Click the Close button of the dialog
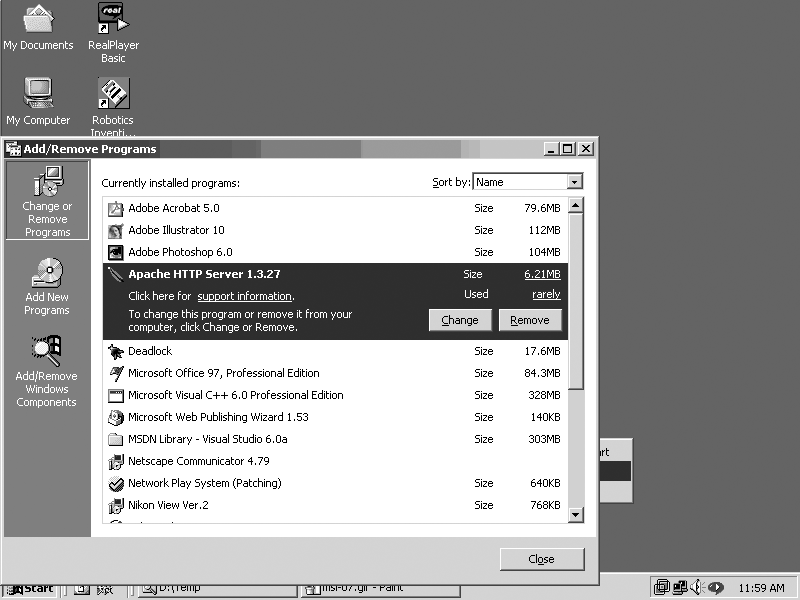The height and width of the screenshot is (600, 800). pyautogui.click(x=542, y=559)
